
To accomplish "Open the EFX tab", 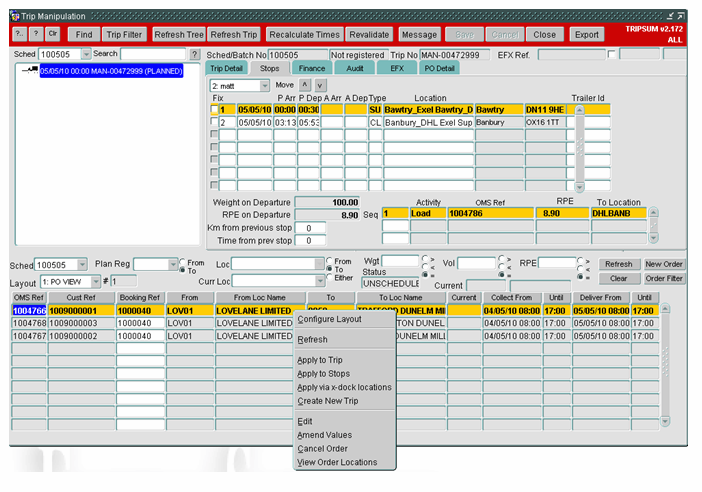I will pos(397,68).
